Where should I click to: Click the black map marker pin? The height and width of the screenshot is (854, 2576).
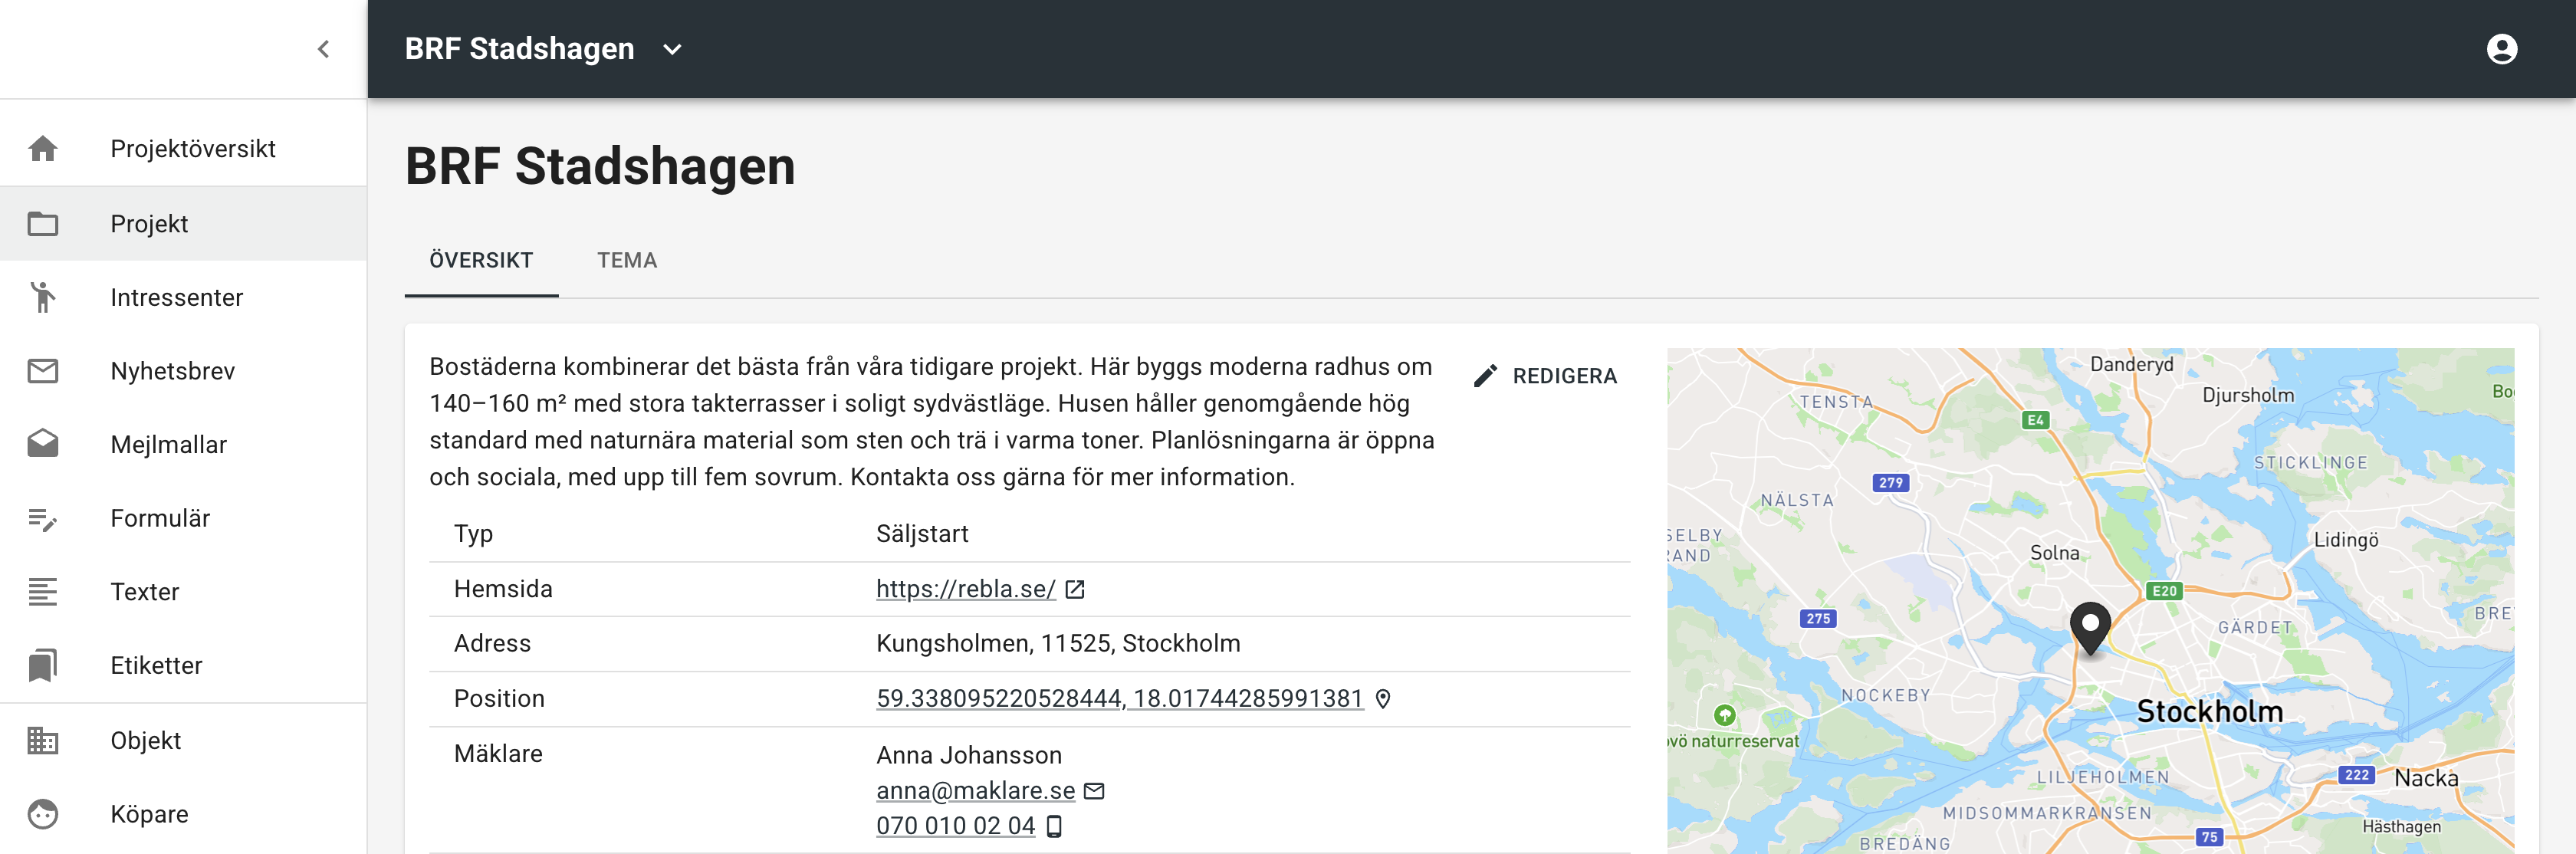click(x=2090, y=628)
